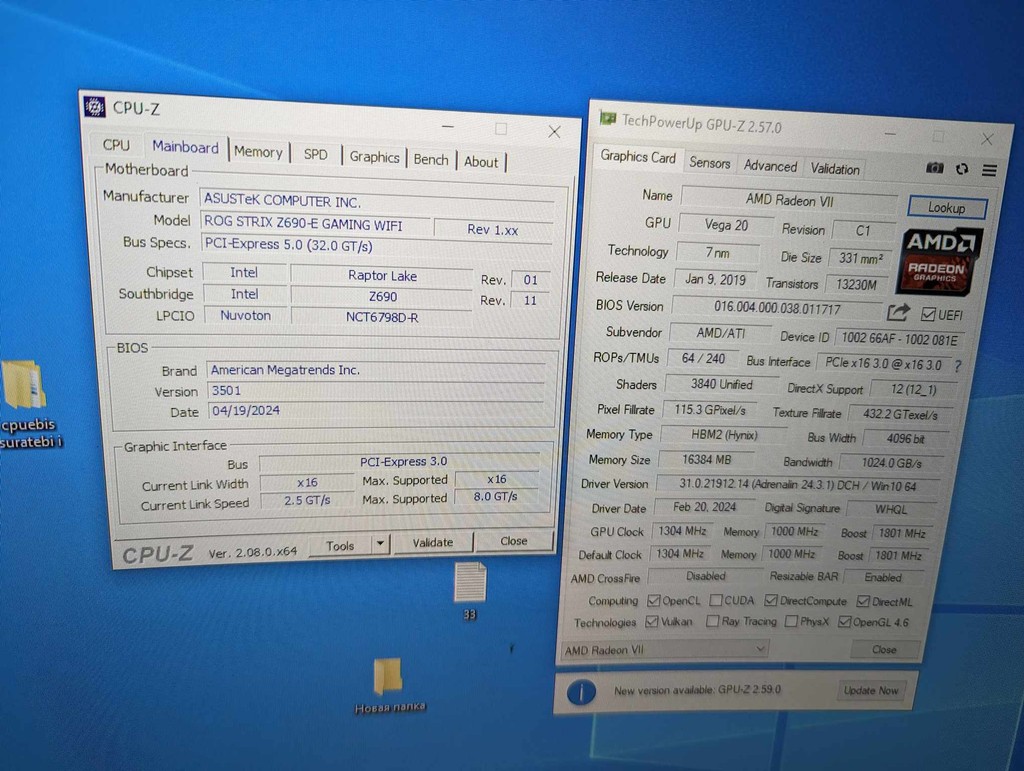Click the Lookup button in GPU-Z
Viewport: 1024px width, 771px height.
click(946, 208)
